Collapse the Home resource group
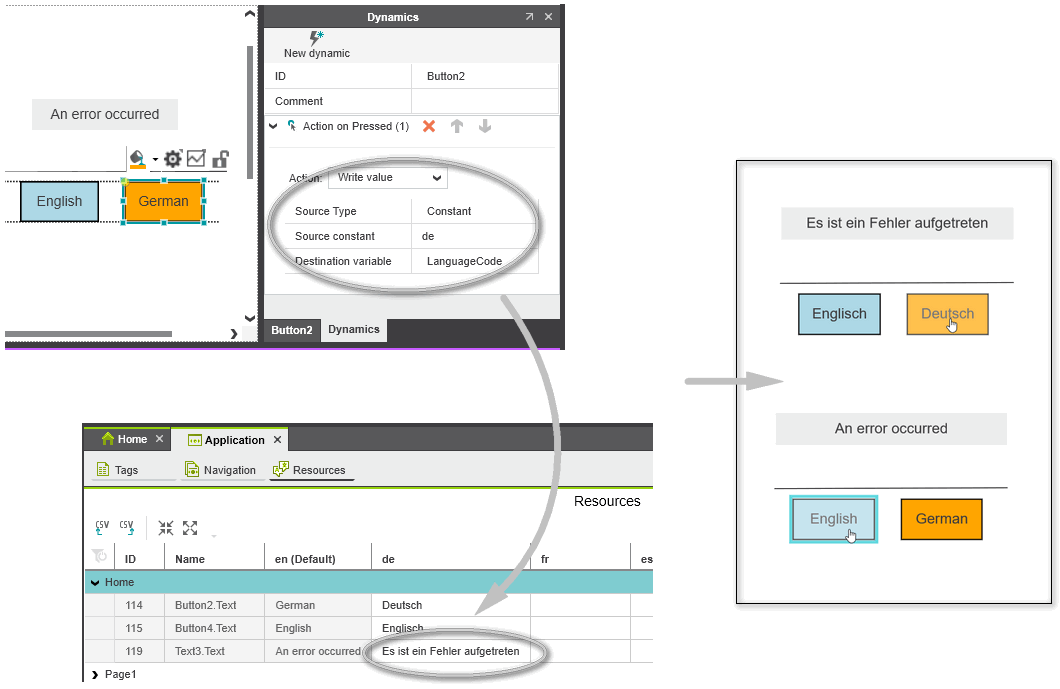The width and height of the screenshot is (1060, 689). pos(95,582)
